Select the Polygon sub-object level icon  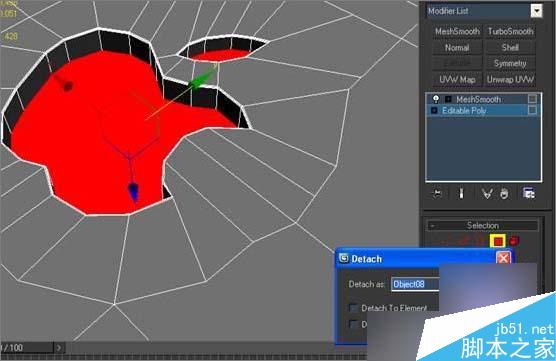pyautogui.click(x=498, y=241)
